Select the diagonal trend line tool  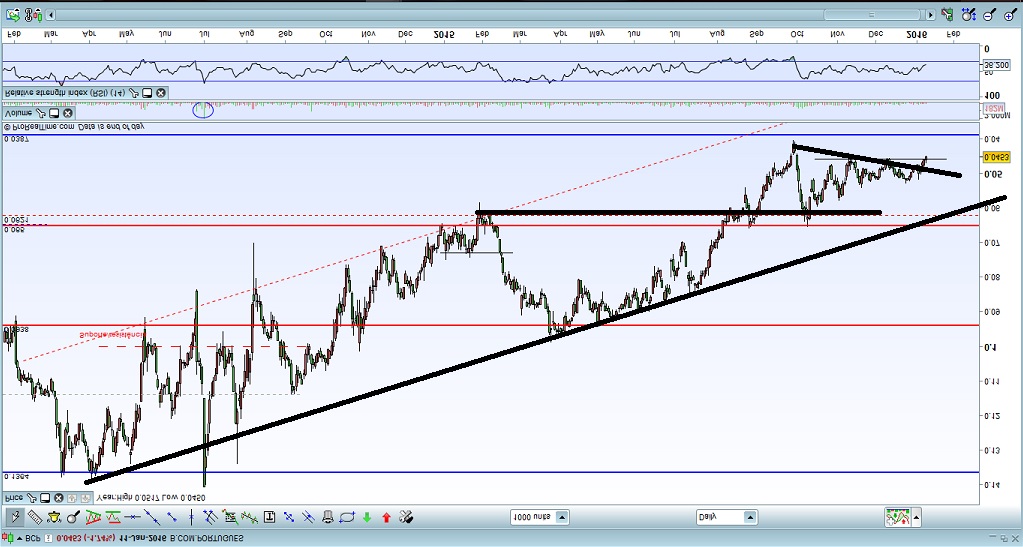(152, 518)
